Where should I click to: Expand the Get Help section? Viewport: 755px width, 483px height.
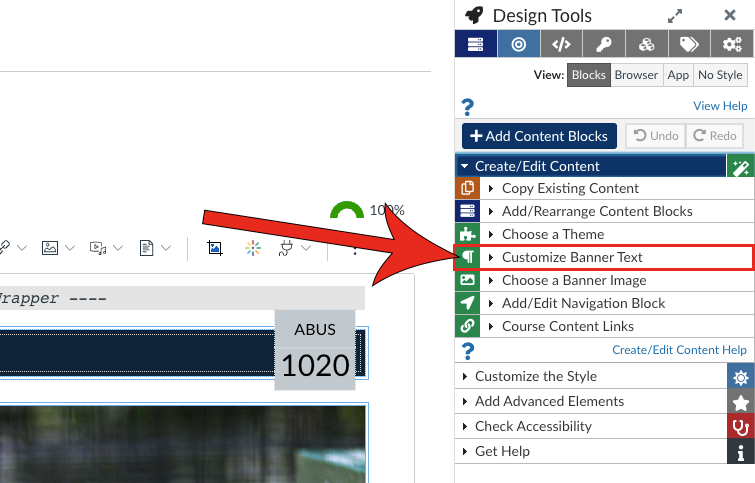click(x=590, y=452)
